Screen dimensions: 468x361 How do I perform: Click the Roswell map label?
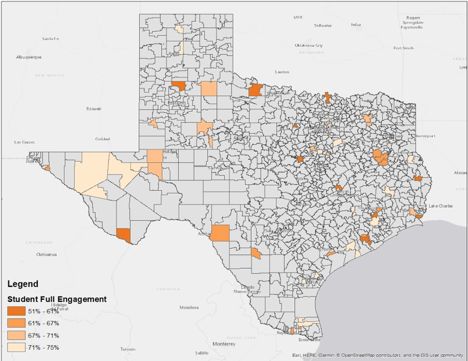point(94,109)
